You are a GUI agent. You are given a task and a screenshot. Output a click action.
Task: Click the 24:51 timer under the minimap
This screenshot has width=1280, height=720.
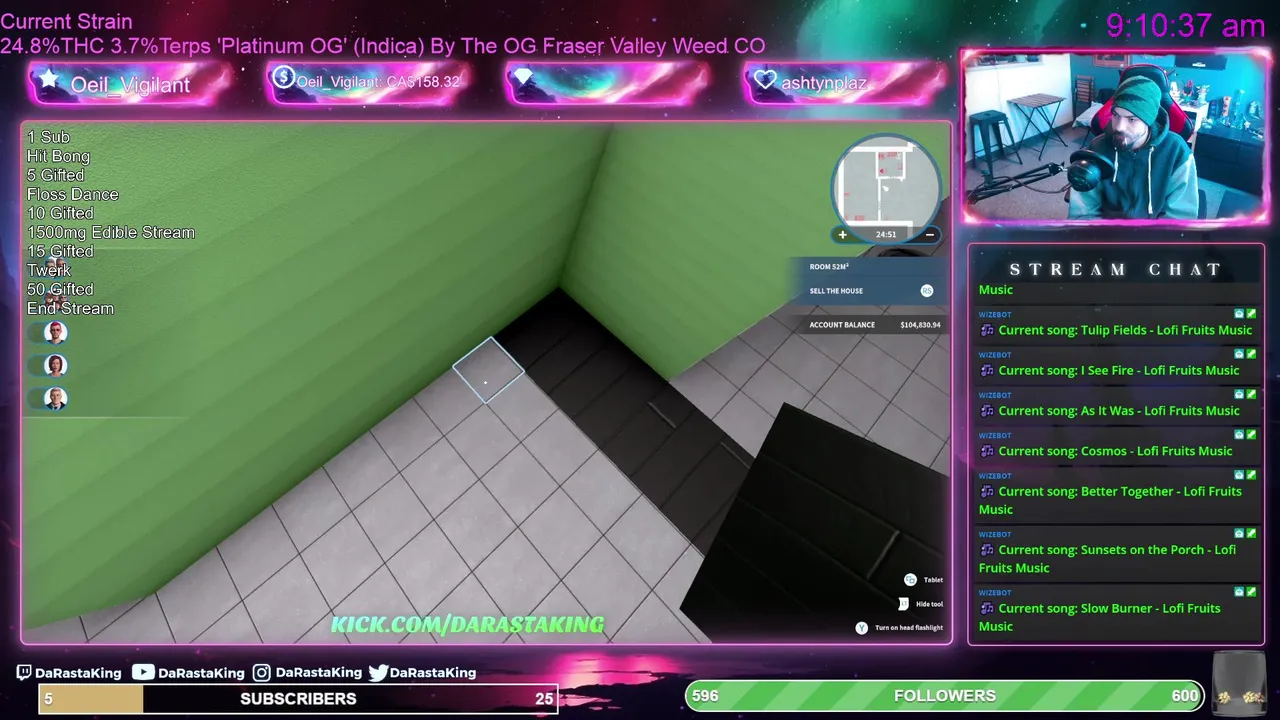[x=886, y=235]
